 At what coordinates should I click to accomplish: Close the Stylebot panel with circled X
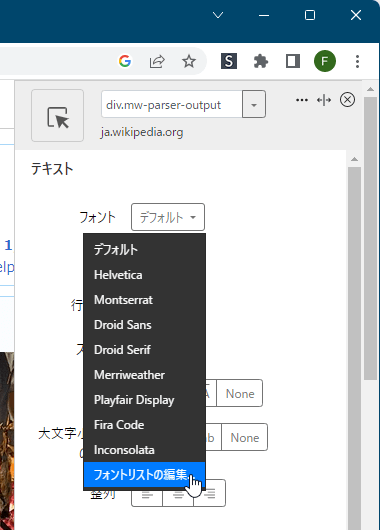click(x=347, y=100)
